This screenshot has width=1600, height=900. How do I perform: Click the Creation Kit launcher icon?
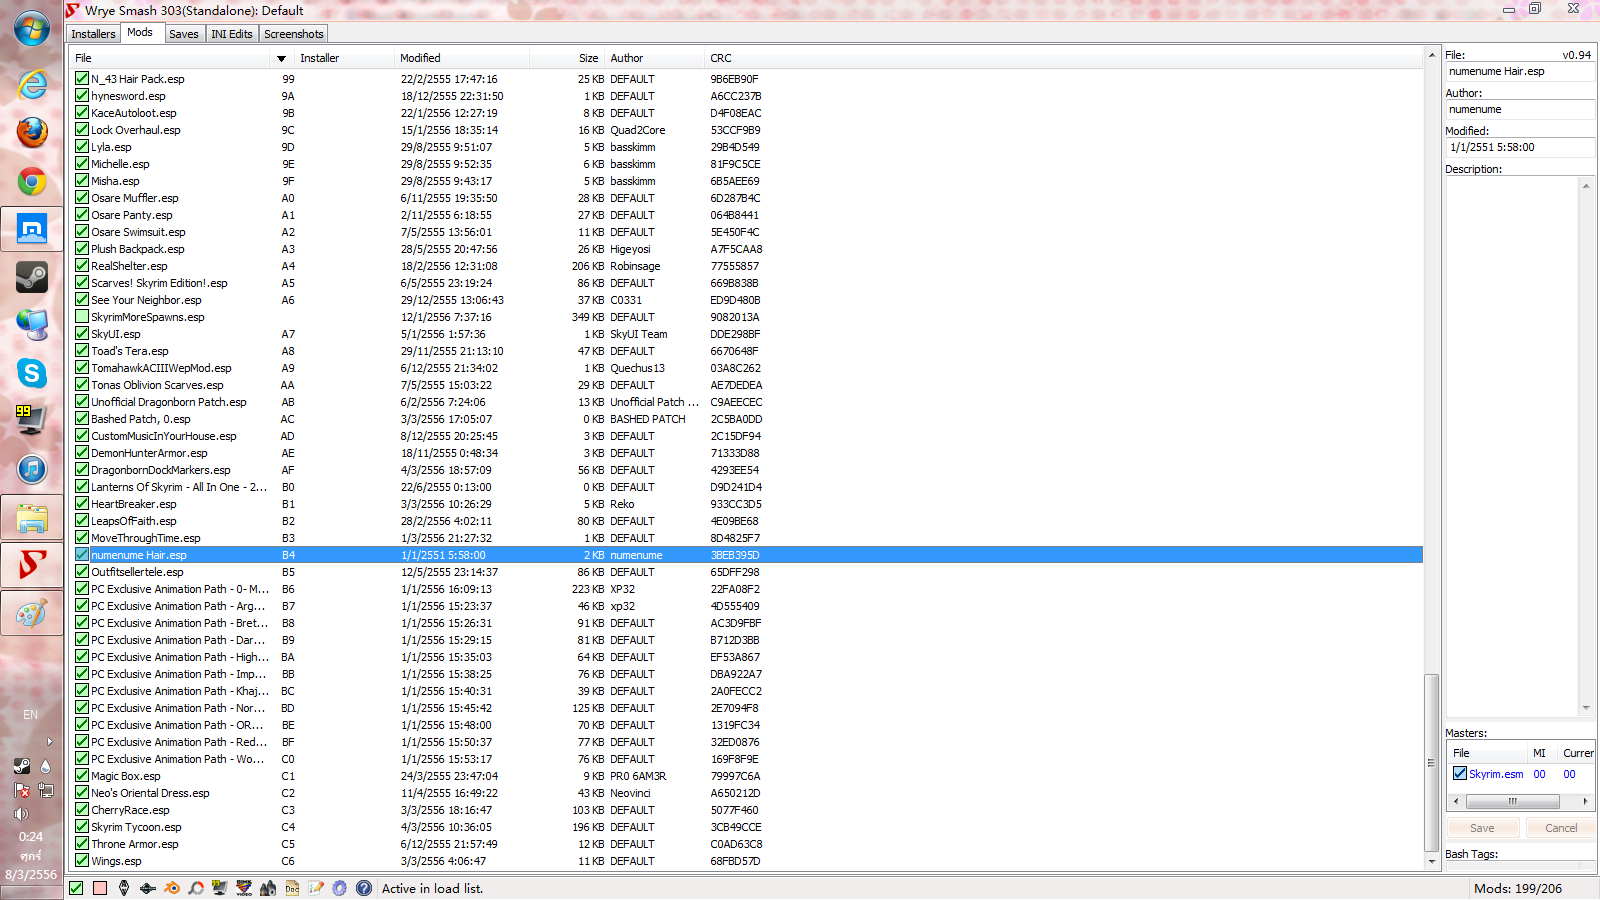tap(148, 888)
